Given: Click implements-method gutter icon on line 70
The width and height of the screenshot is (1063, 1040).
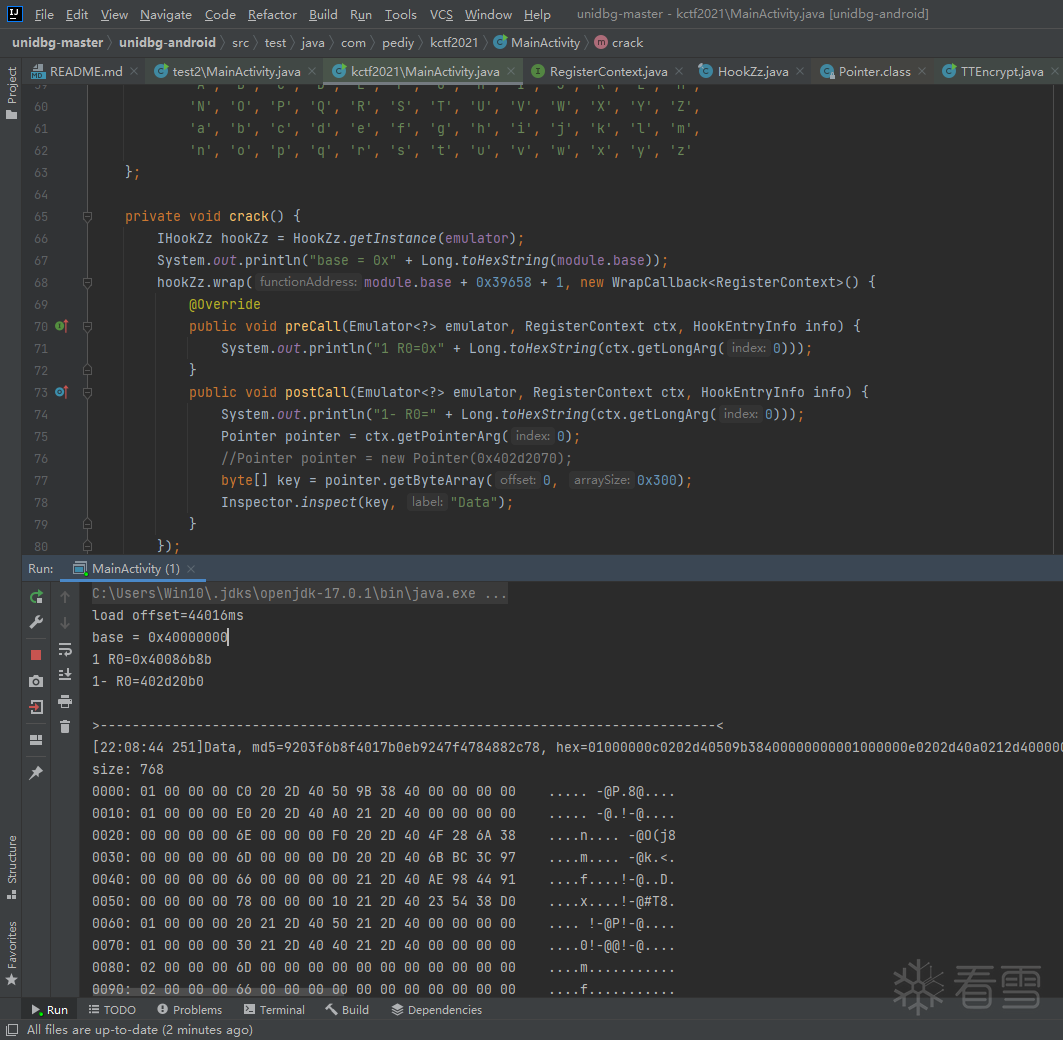Looking at the screenshot, I should 61,326.
